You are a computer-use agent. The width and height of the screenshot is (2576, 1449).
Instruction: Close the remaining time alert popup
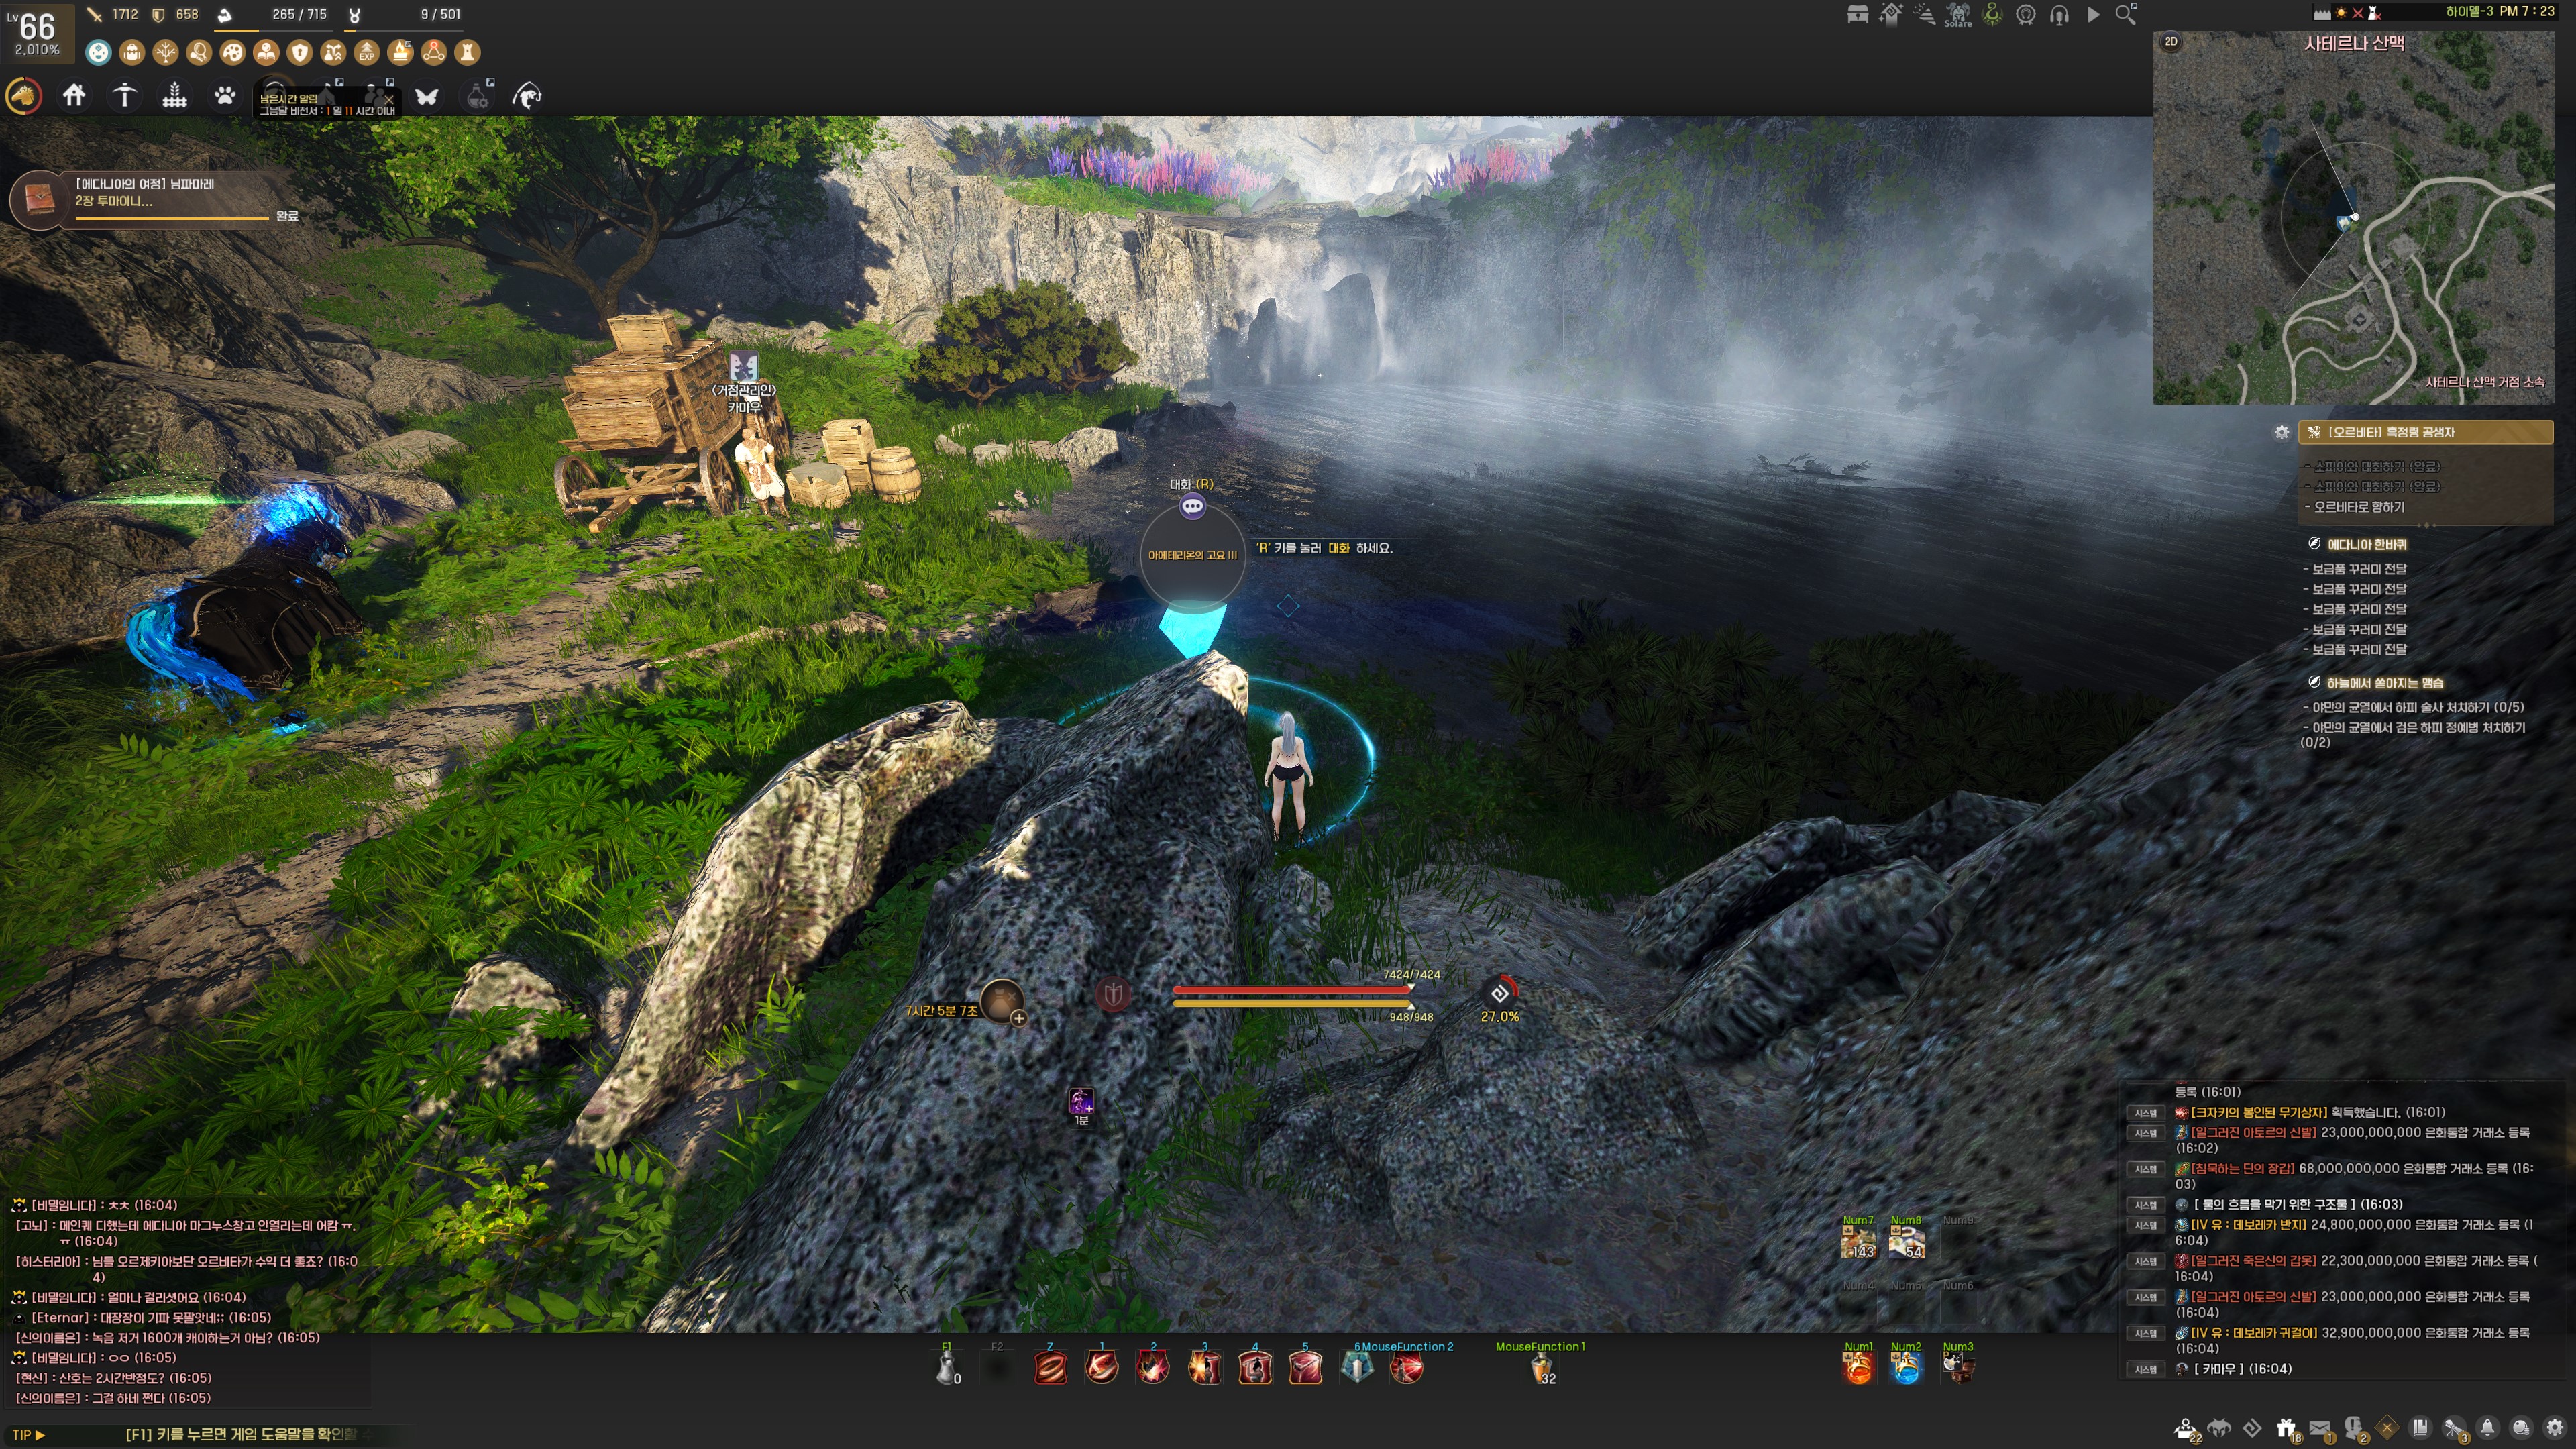tap(388, 99)
